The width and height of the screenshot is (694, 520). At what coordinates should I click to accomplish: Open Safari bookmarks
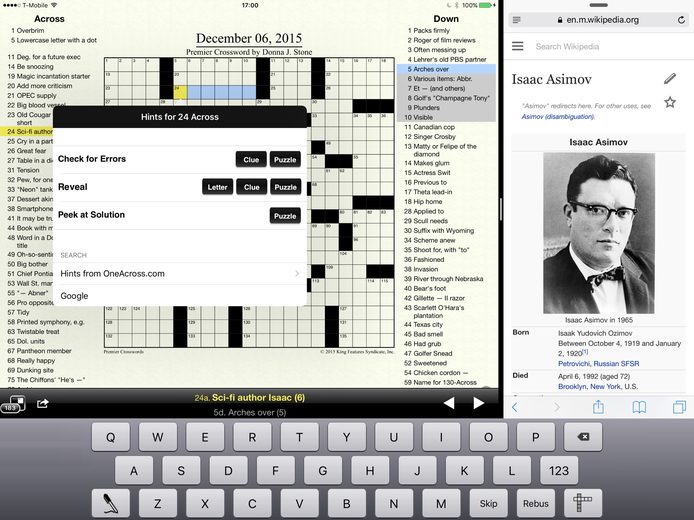pyautogui.click(x=639, y=407)
